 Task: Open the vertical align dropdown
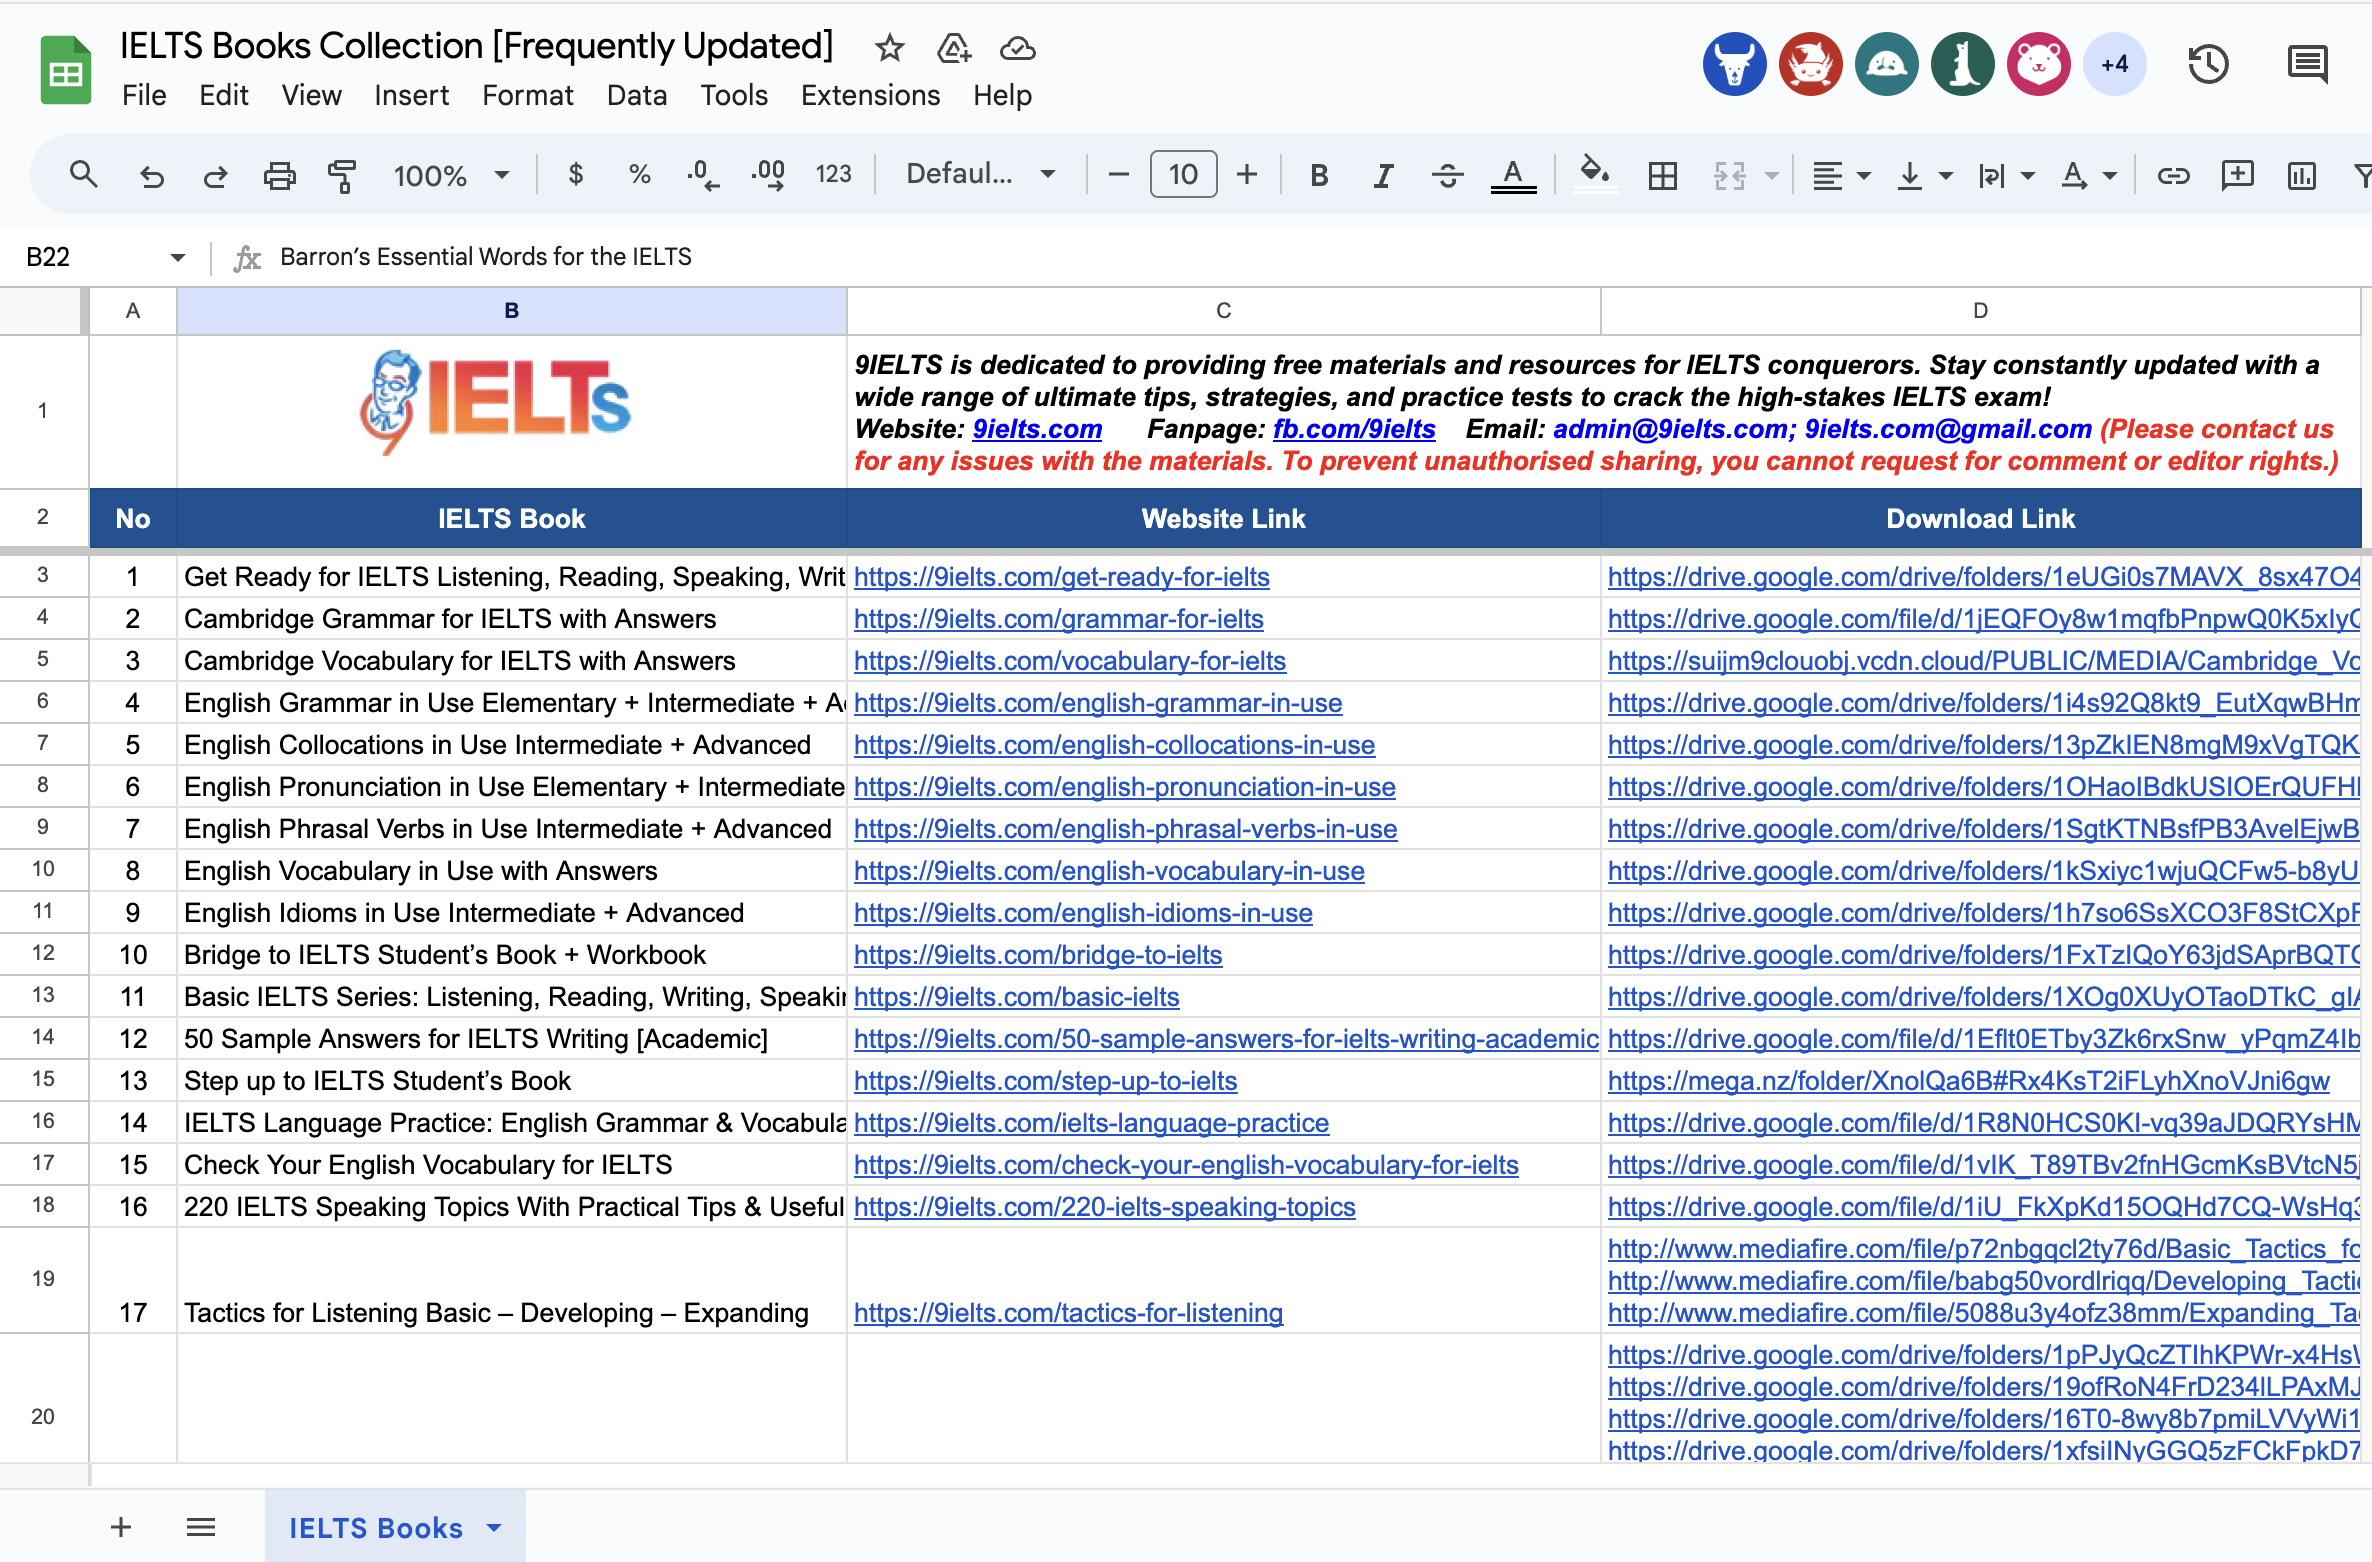click(1924, 176)
